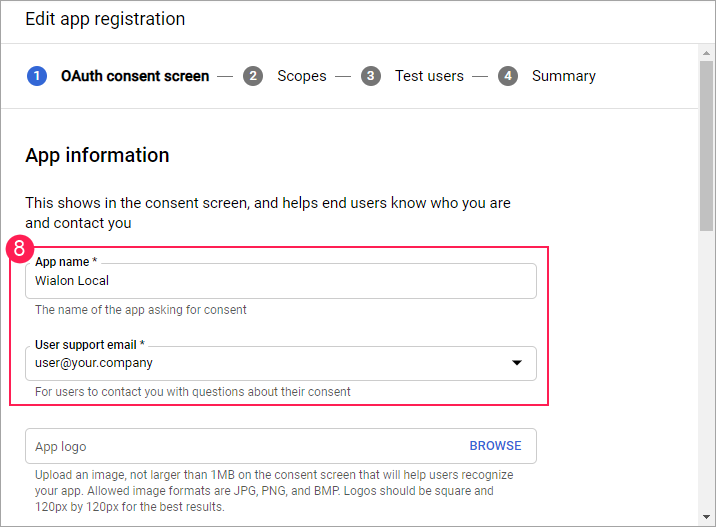
Task: Focus the App name input field
Action: click(x=280, y=281)
